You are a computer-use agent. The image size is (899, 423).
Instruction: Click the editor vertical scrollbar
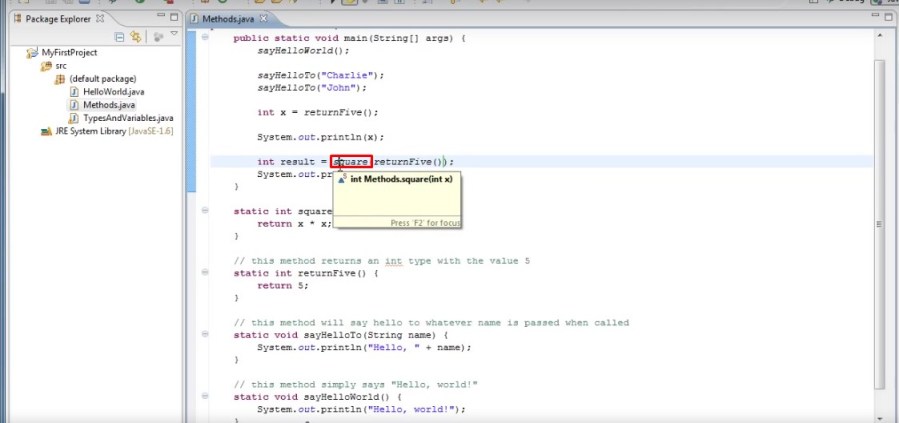(x=880, y=200)
